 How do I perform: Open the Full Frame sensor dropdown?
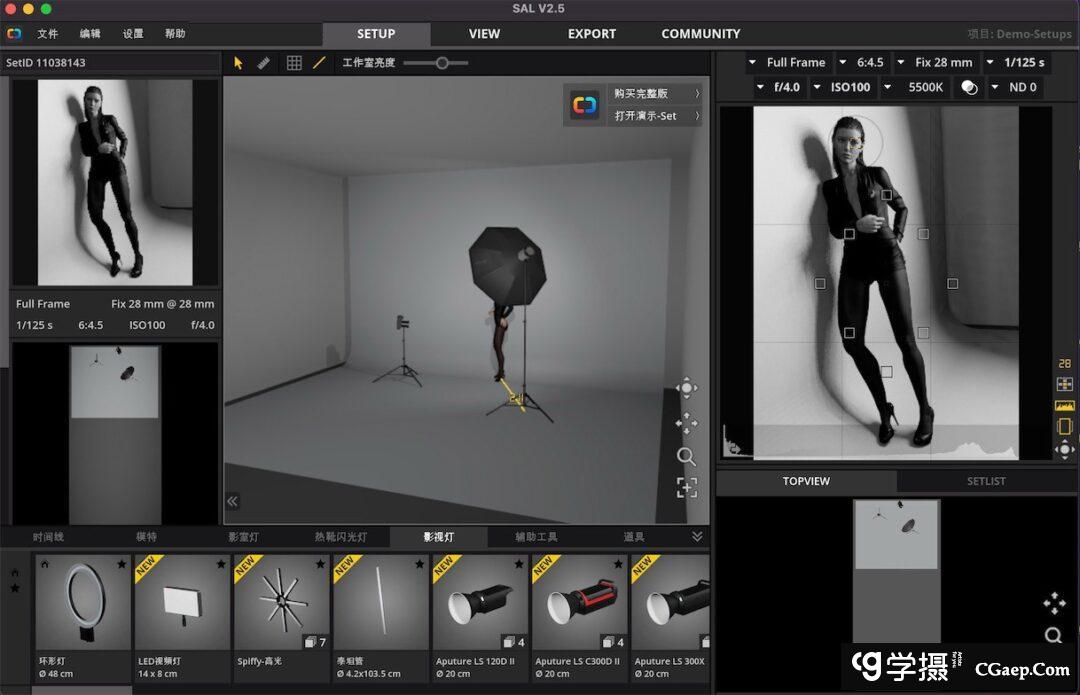point(789,62)
